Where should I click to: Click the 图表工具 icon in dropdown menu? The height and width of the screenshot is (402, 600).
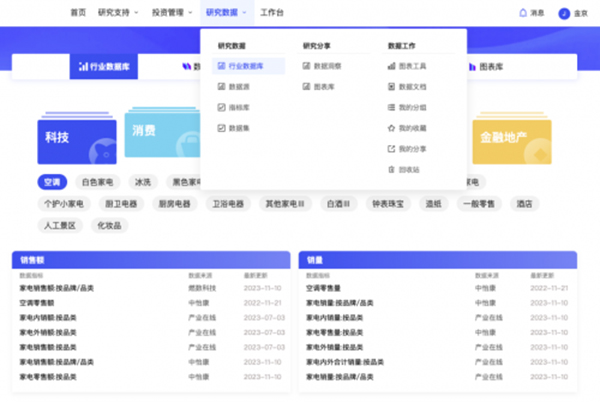(x=391, y=66)
